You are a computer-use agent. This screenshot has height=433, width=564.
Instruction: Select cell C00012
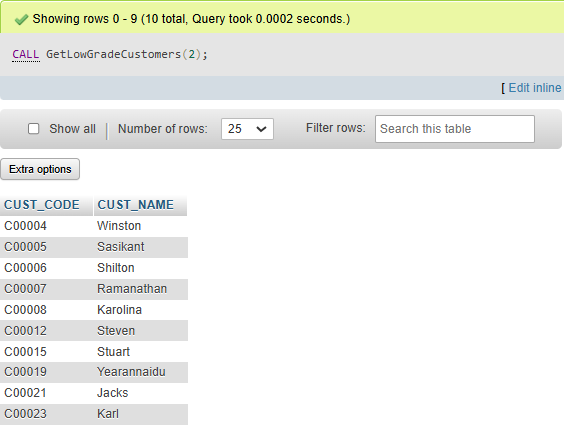tap(26, 331)
